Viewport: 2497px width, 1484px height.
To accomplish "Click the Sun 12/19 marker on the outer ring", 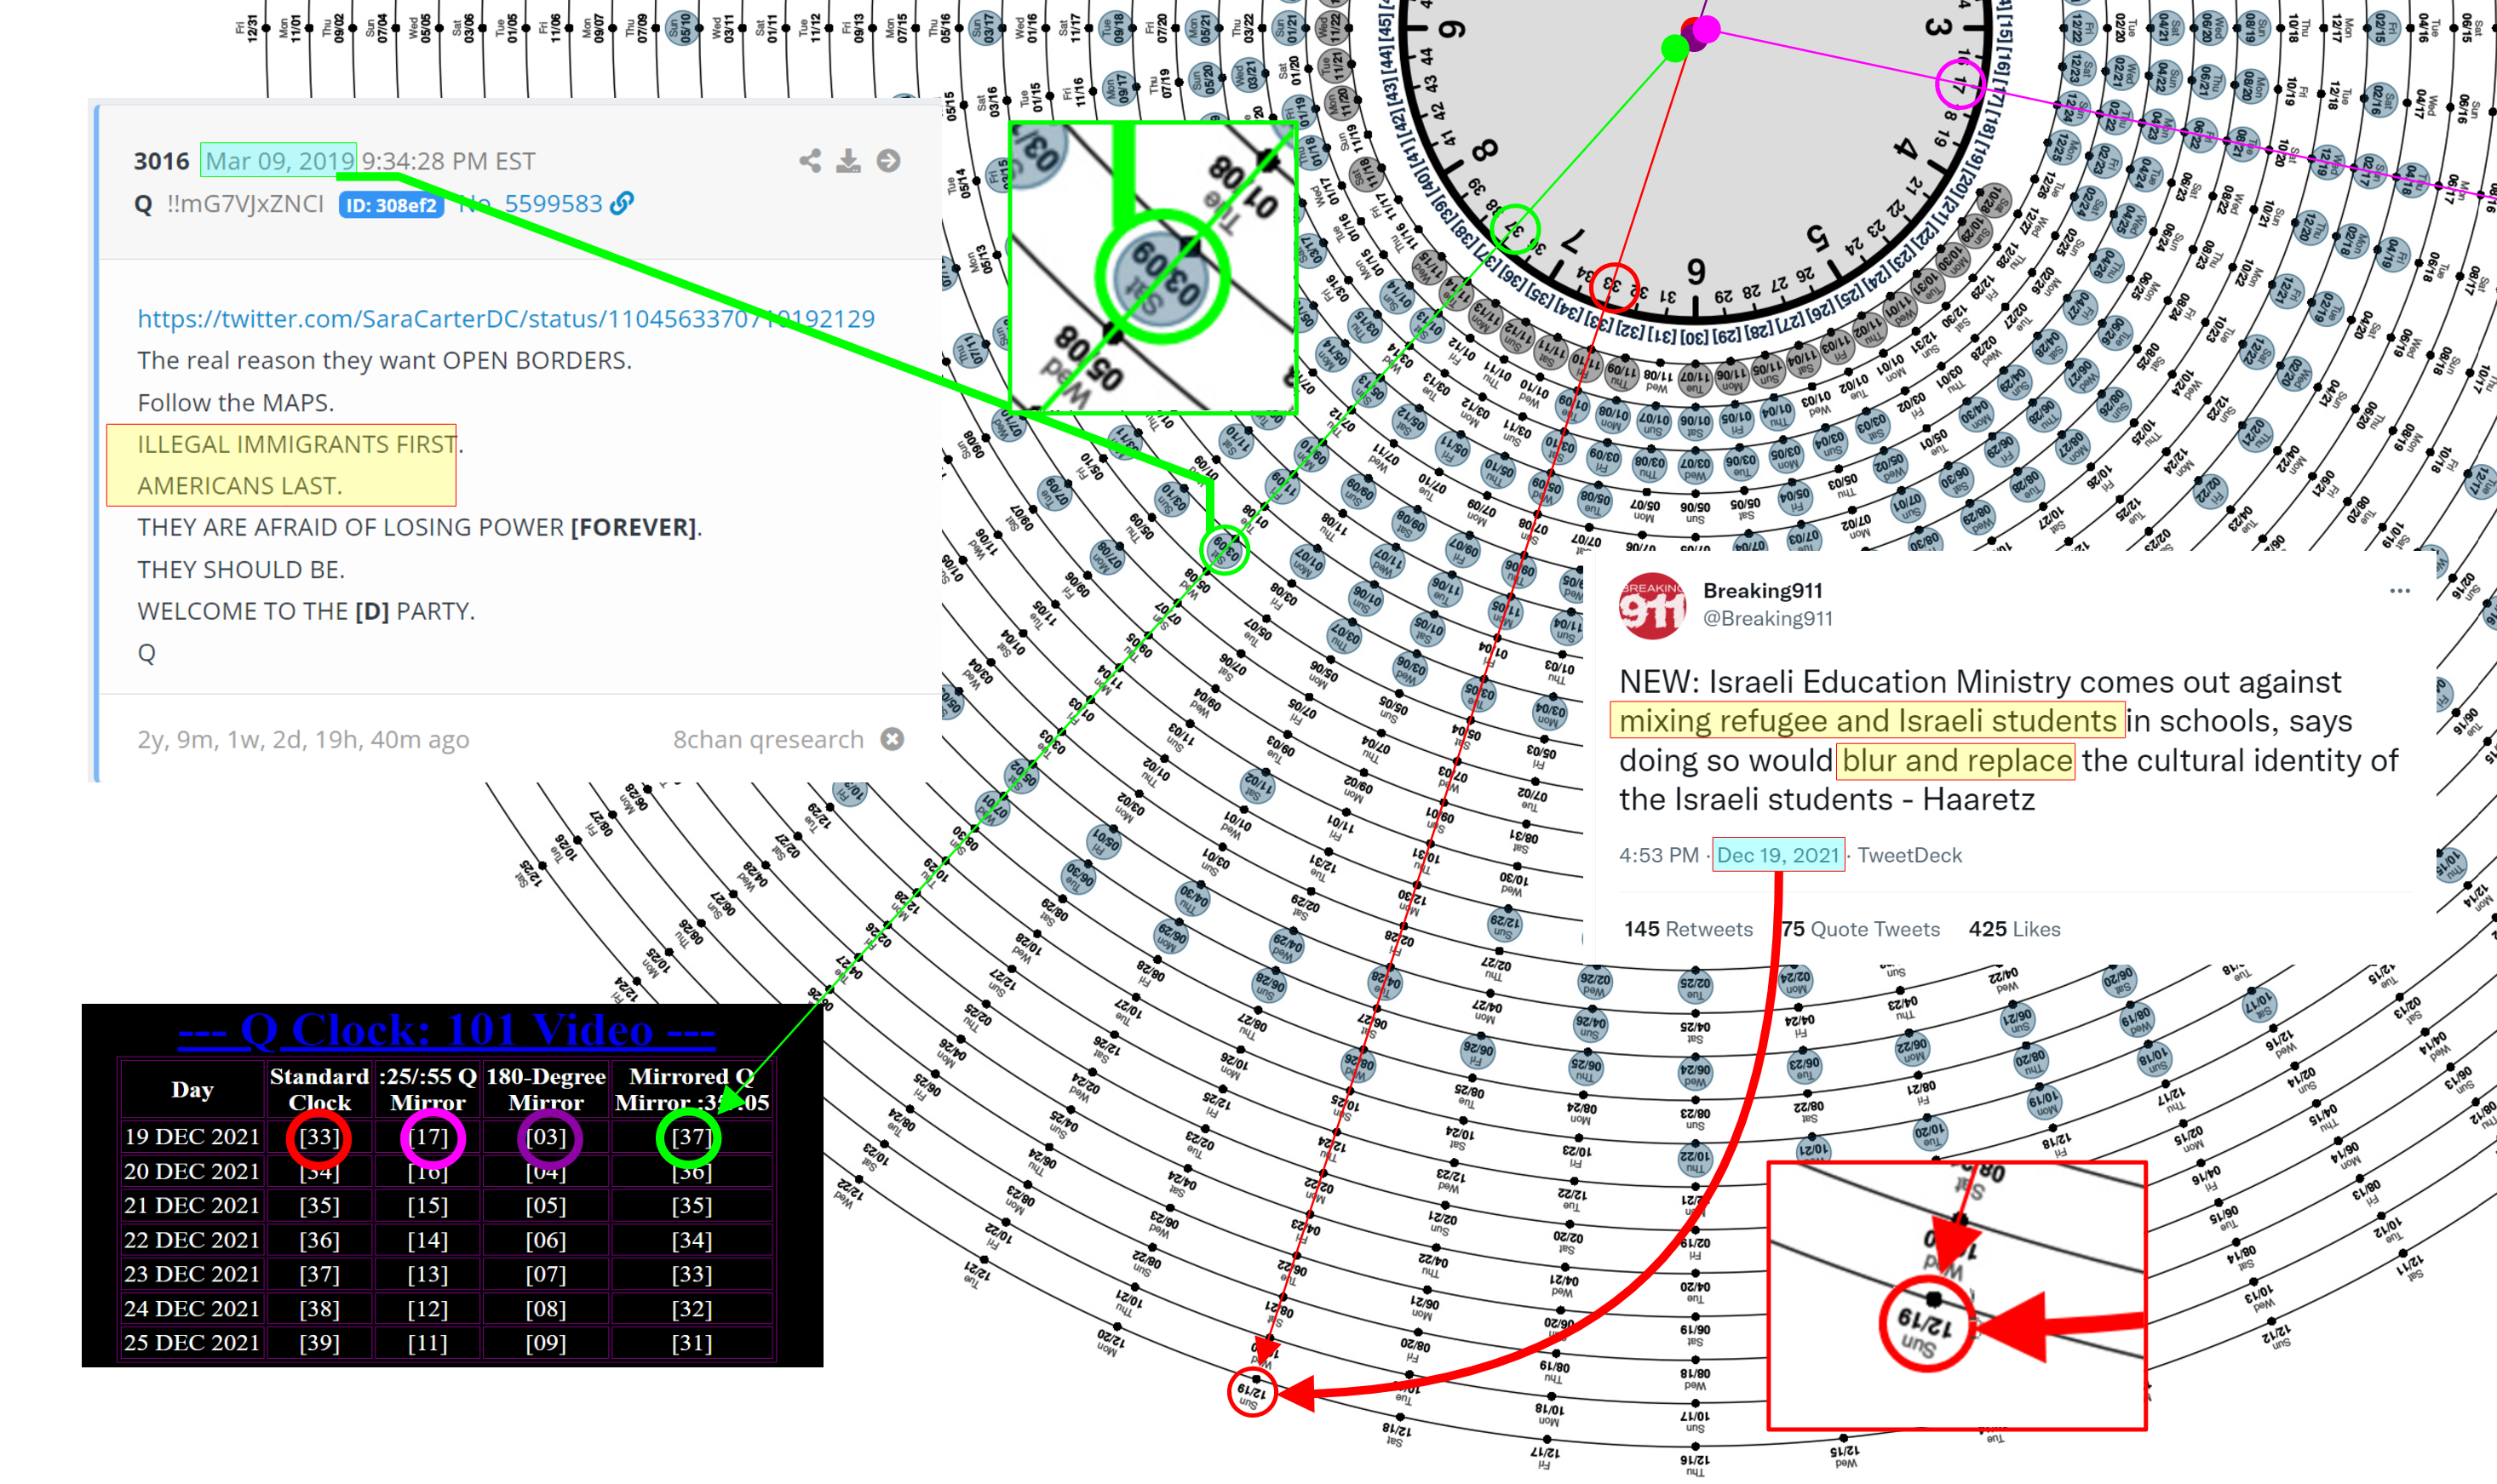I will [1252, 1392].
